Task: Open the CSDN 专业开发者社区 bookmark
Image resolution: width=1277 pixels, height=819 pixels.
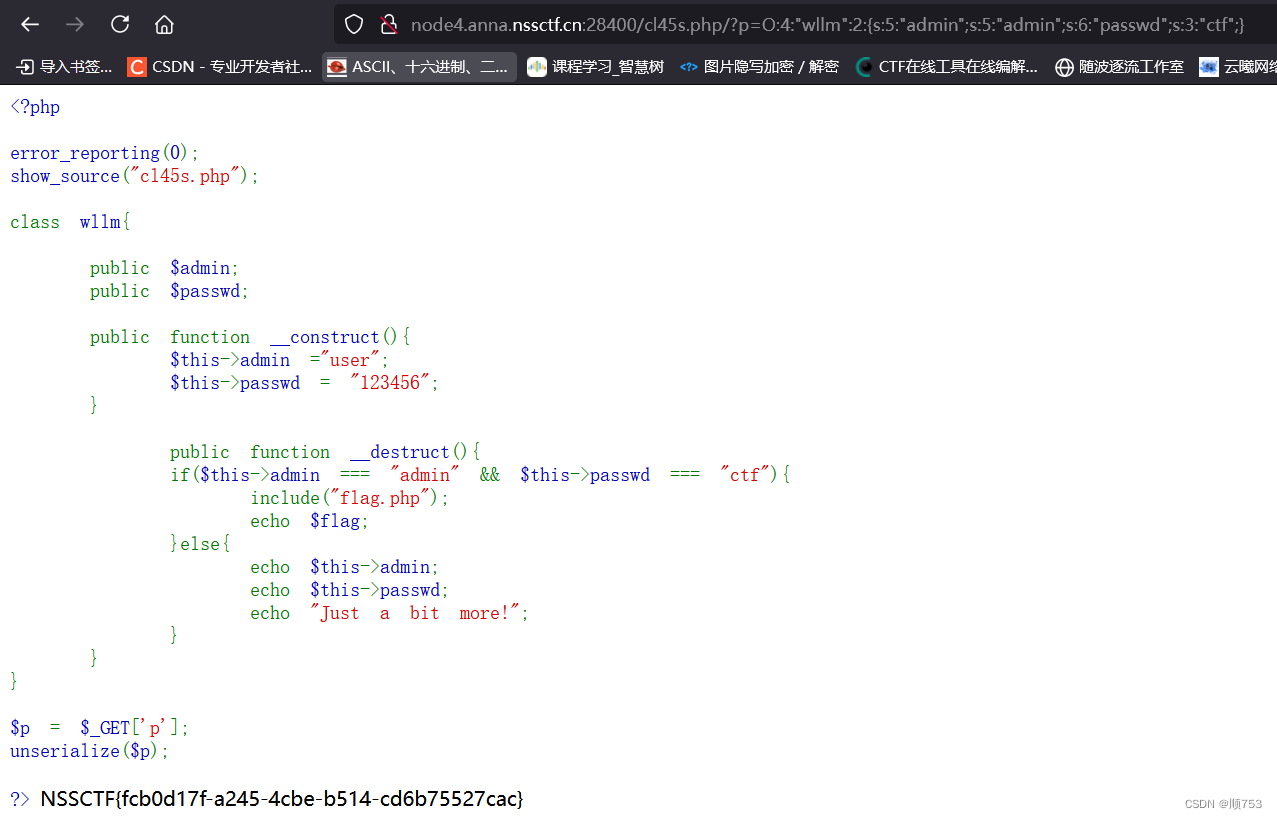Action: [220, 67]
